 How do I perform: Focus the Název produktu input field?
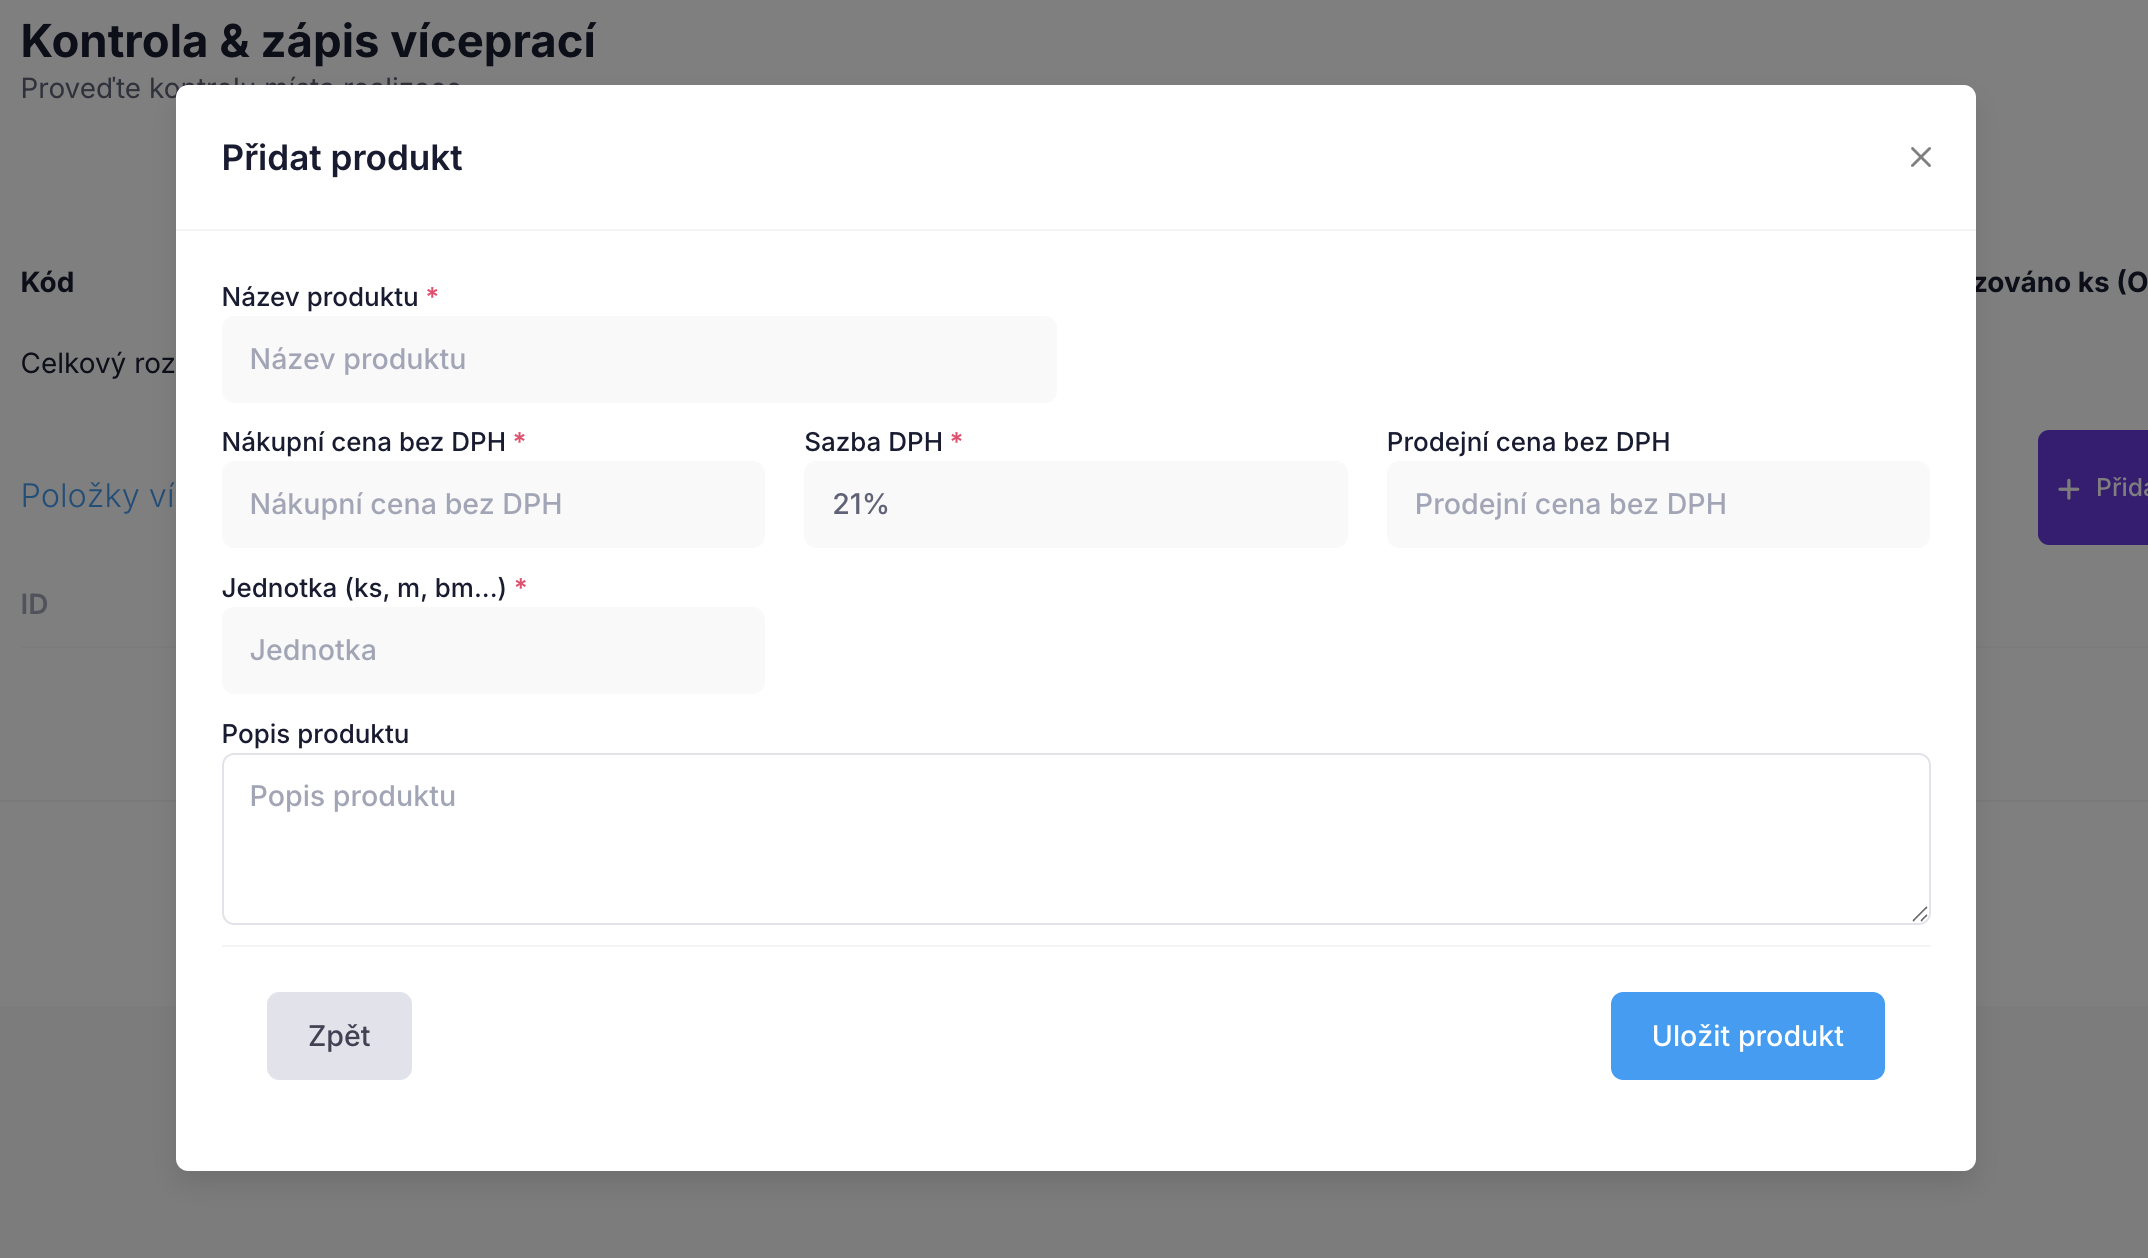point(638,360)
